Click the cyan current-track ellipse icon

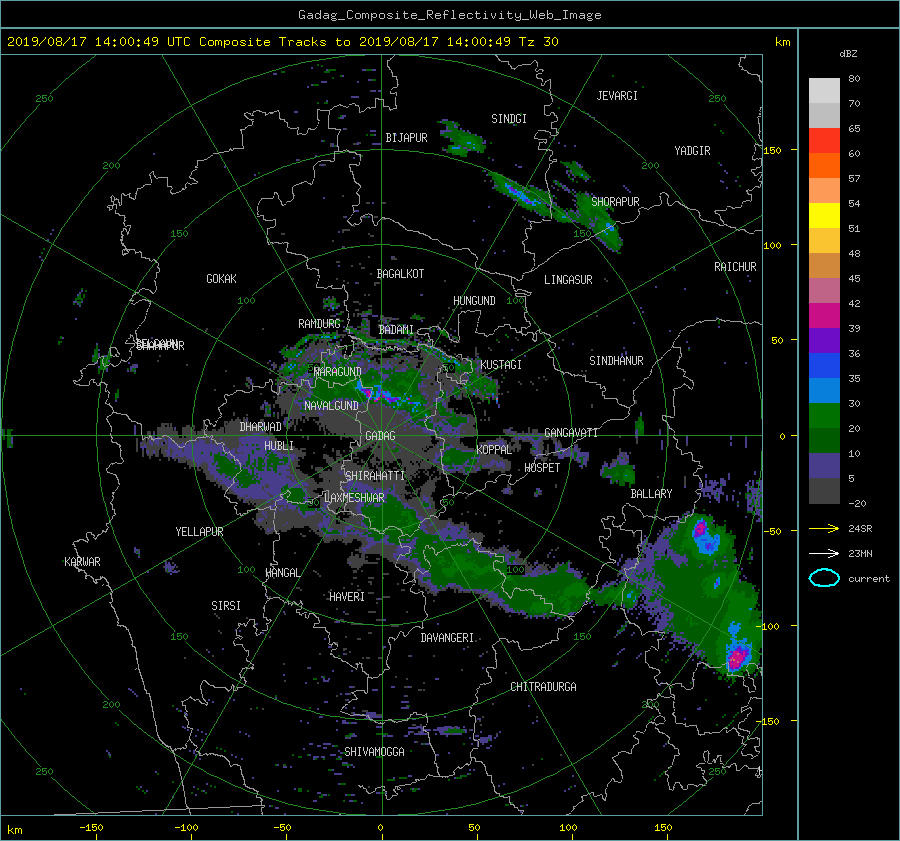pyautogui.click(x=824, y=578)
